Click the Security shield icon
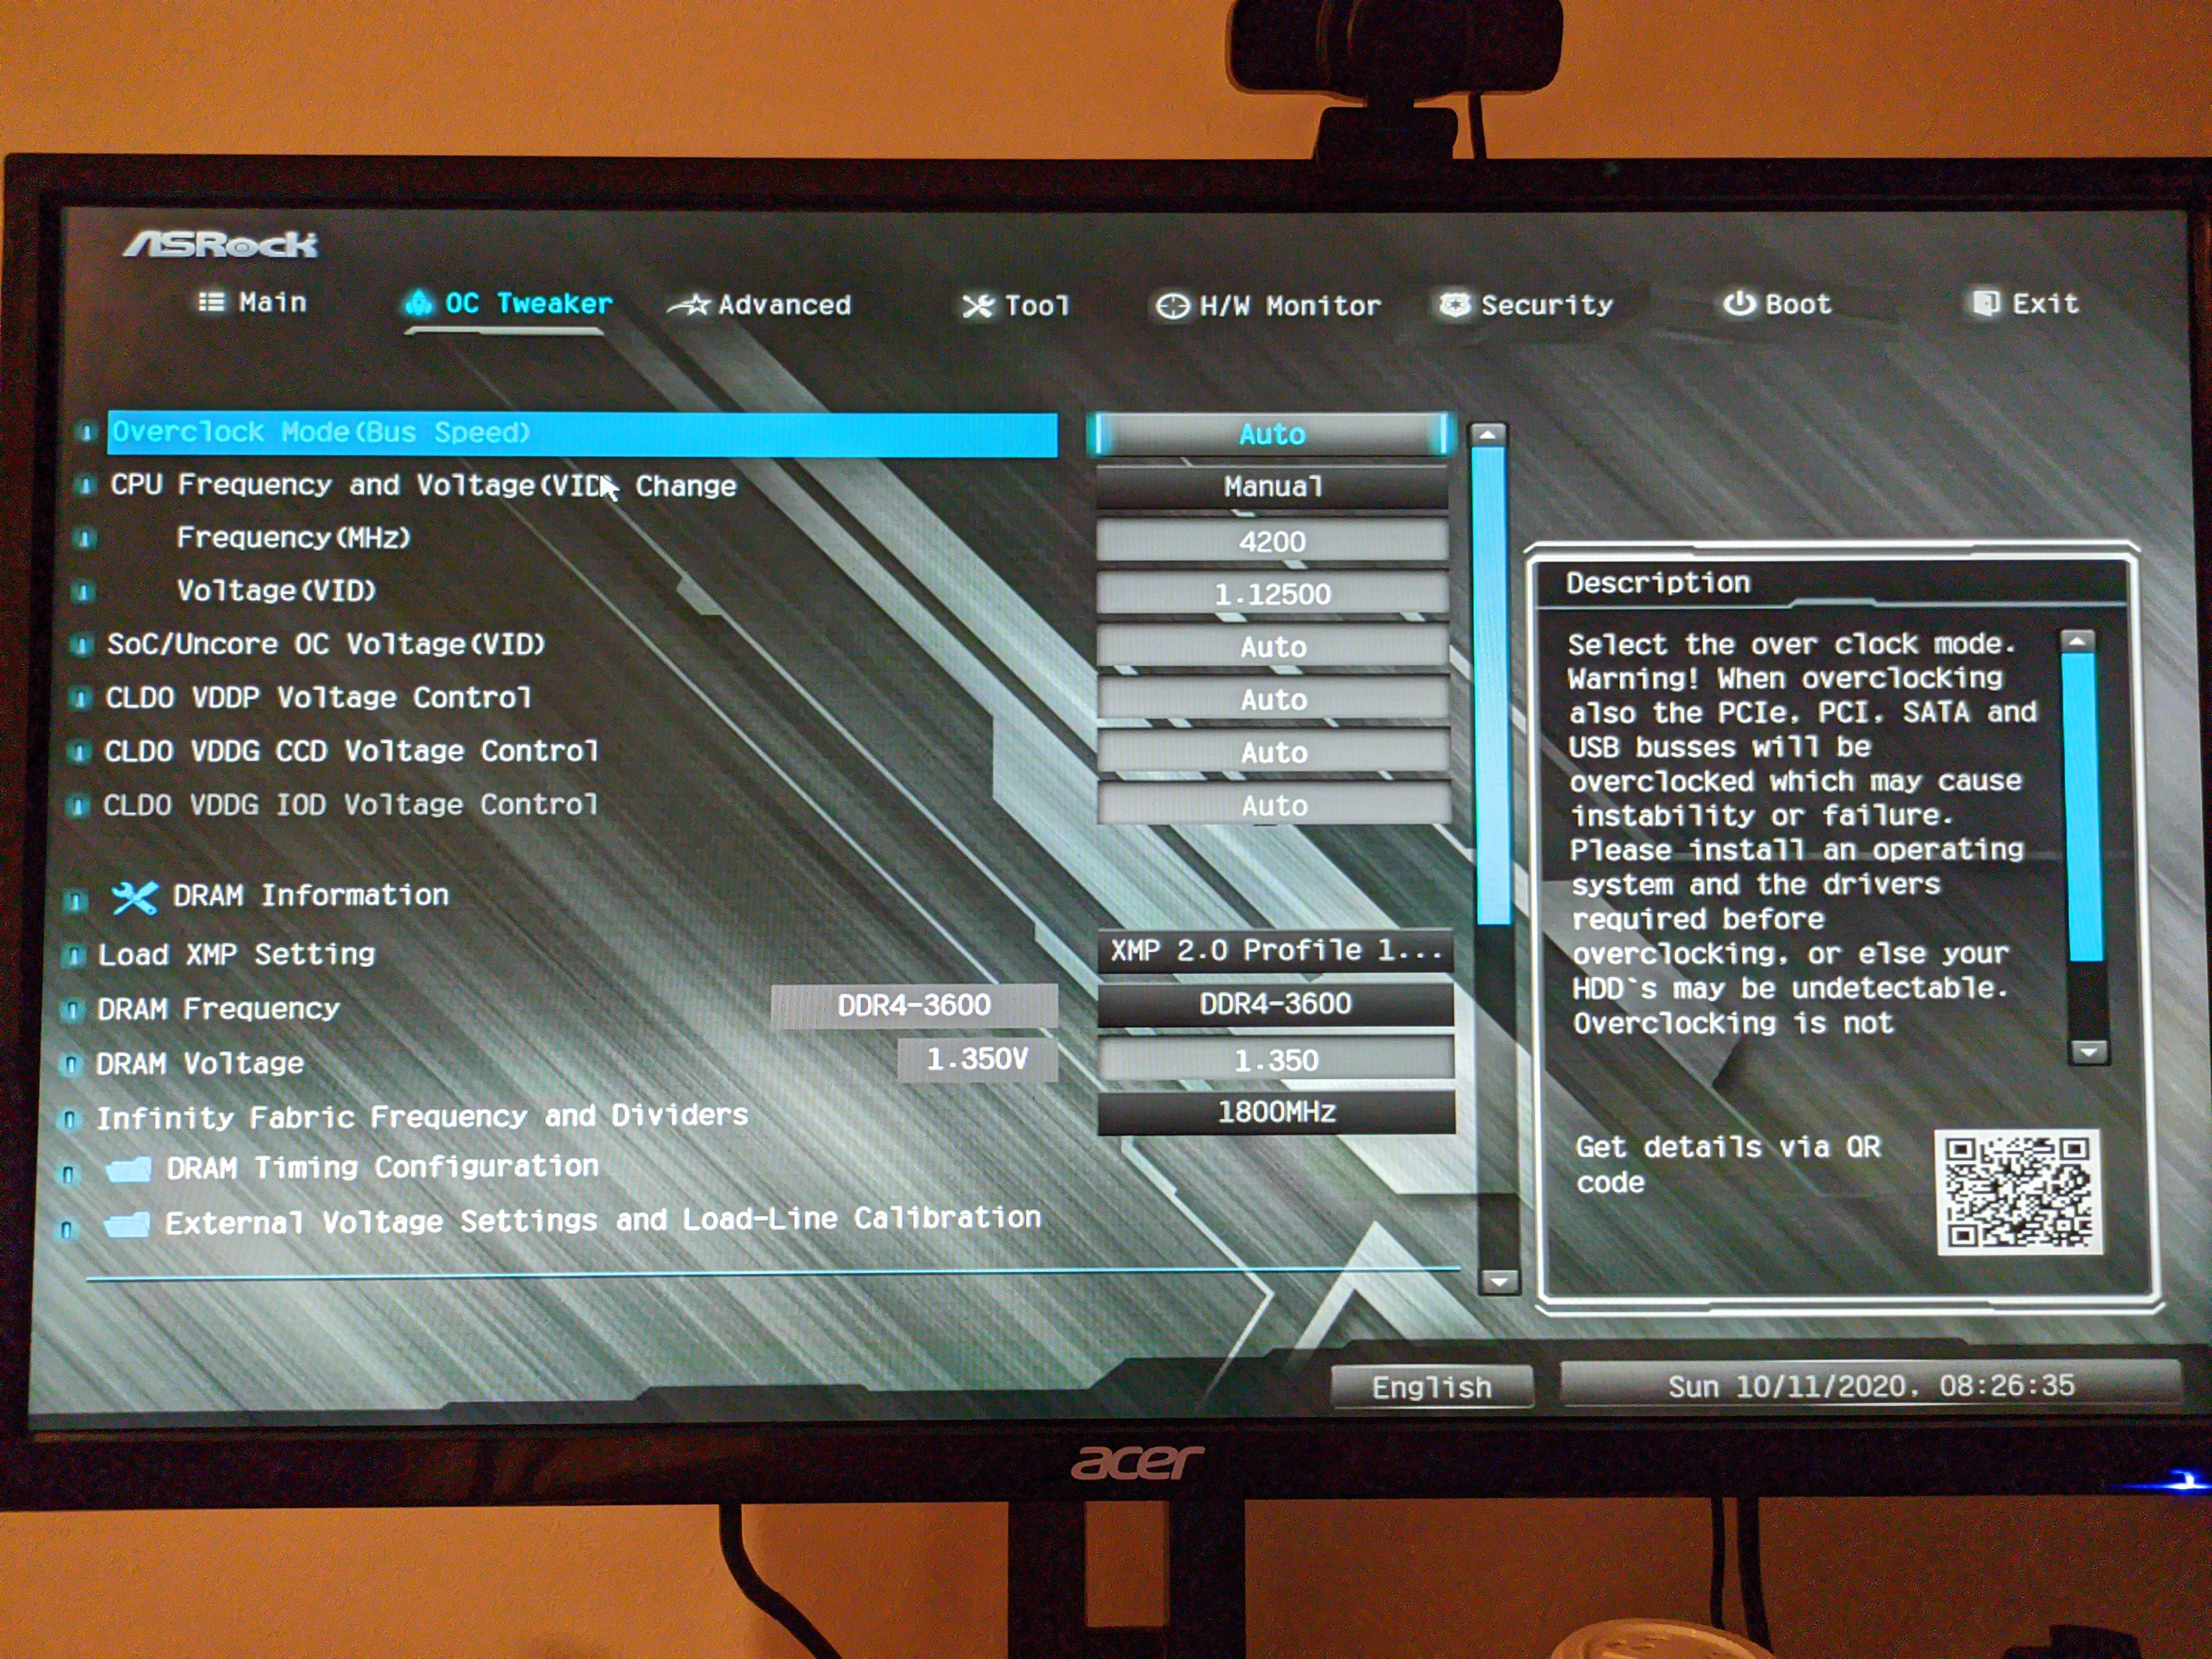This screenshot has height=1659, width=2212. point(1455,304)
